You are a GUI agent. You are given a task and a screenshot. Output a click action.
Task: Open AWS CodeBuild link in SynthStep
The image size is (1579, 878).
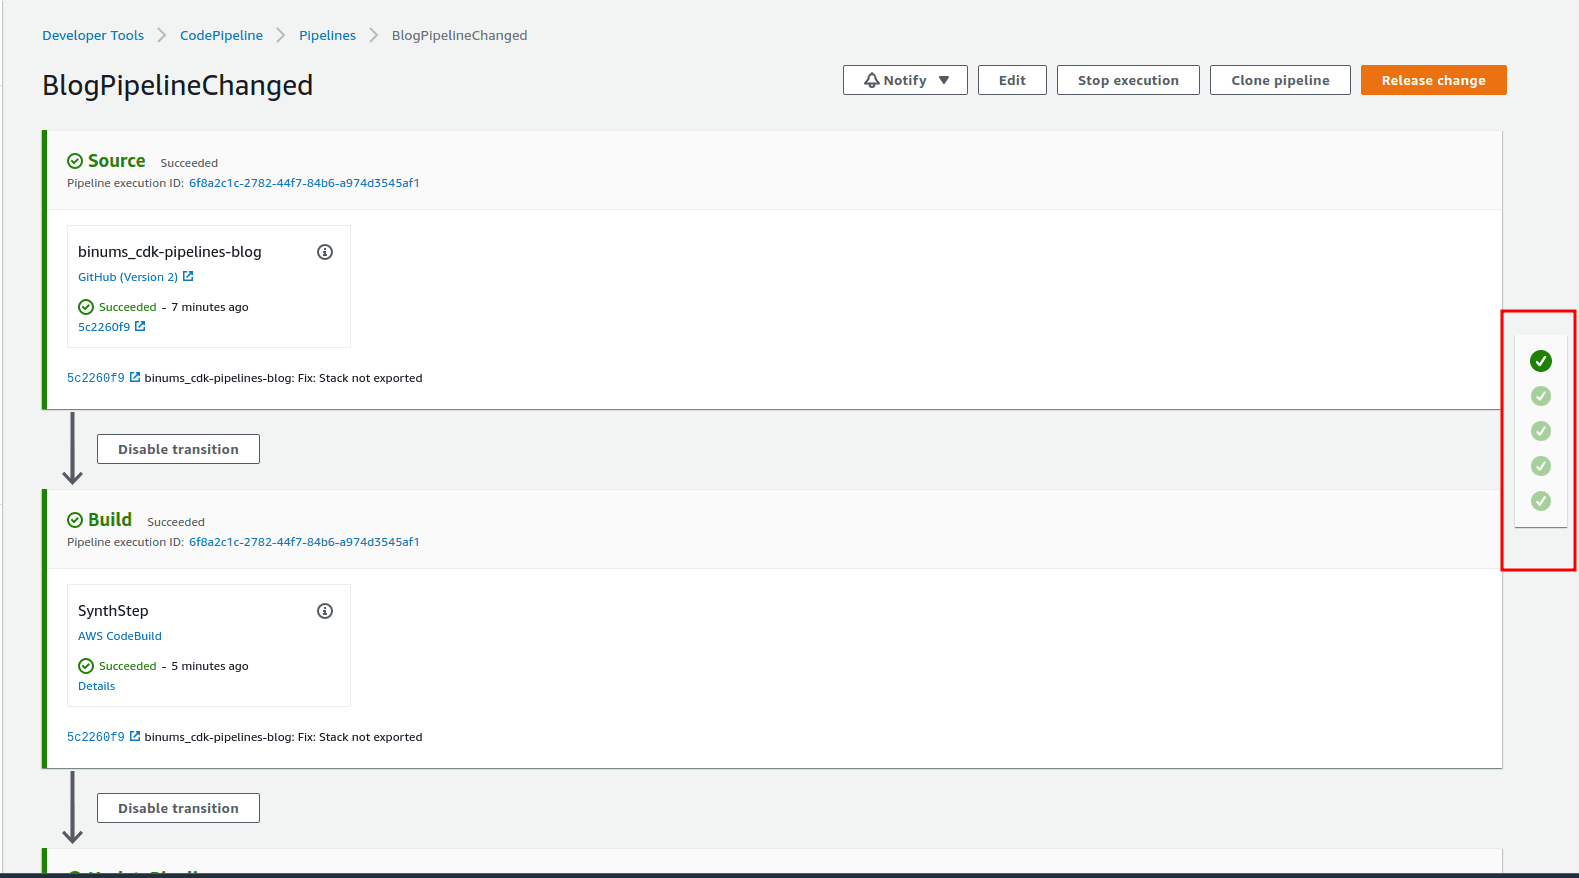click(120, 636)
